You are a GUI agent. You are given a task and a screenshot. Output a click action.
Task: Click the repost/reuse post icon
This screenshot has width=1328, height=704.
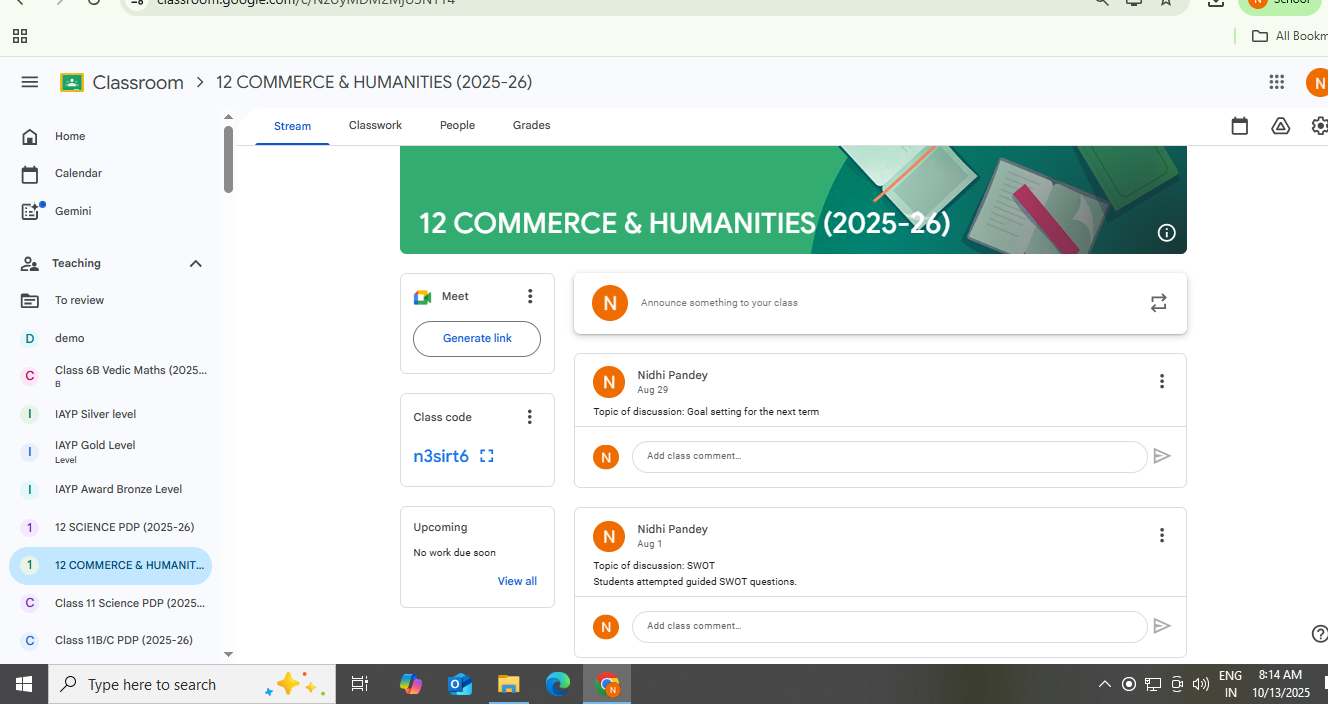(x=1158, y=303)
